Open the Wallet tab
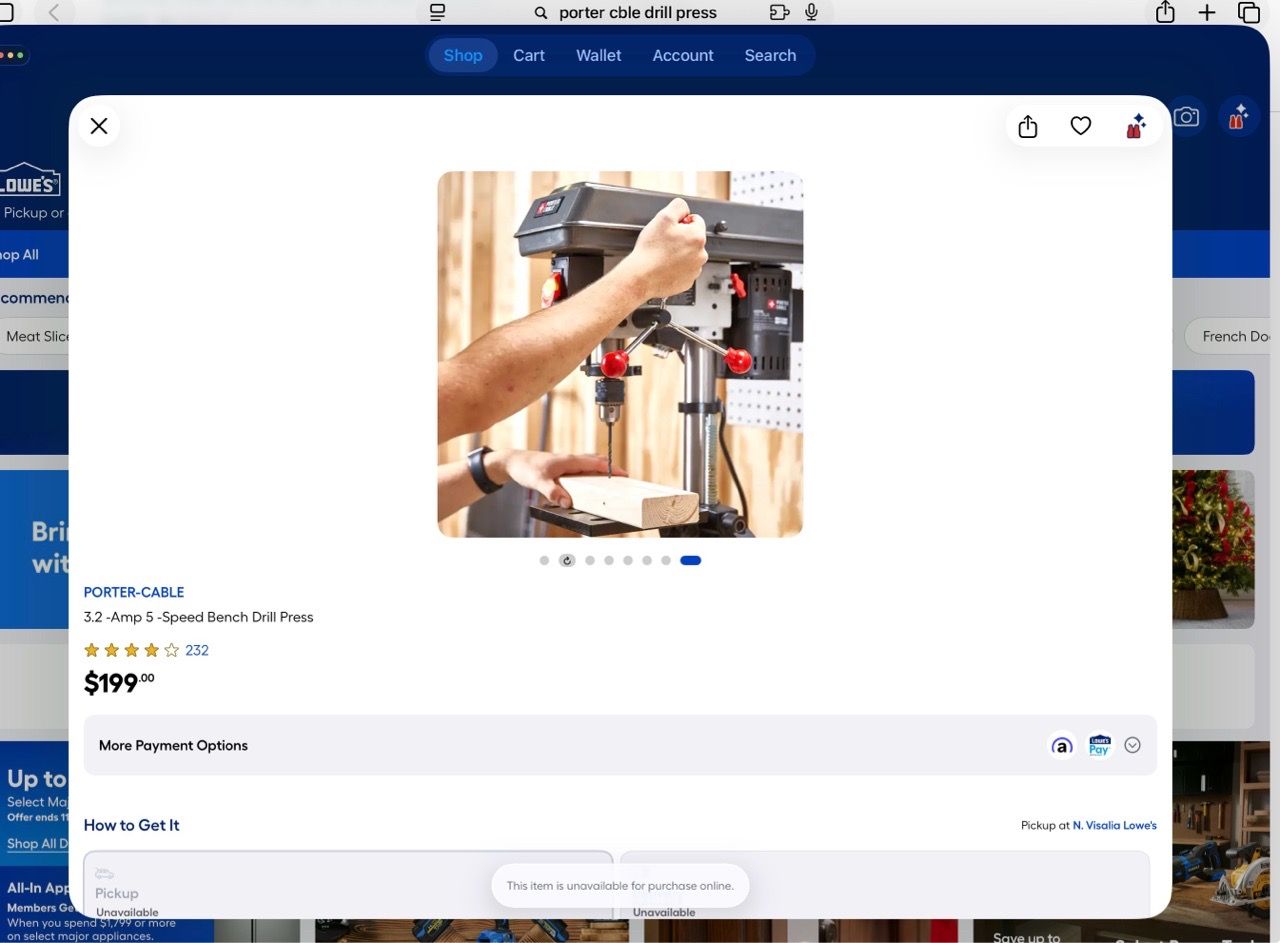This screenshot has height=943, width=1280. (x=599, y=55)
